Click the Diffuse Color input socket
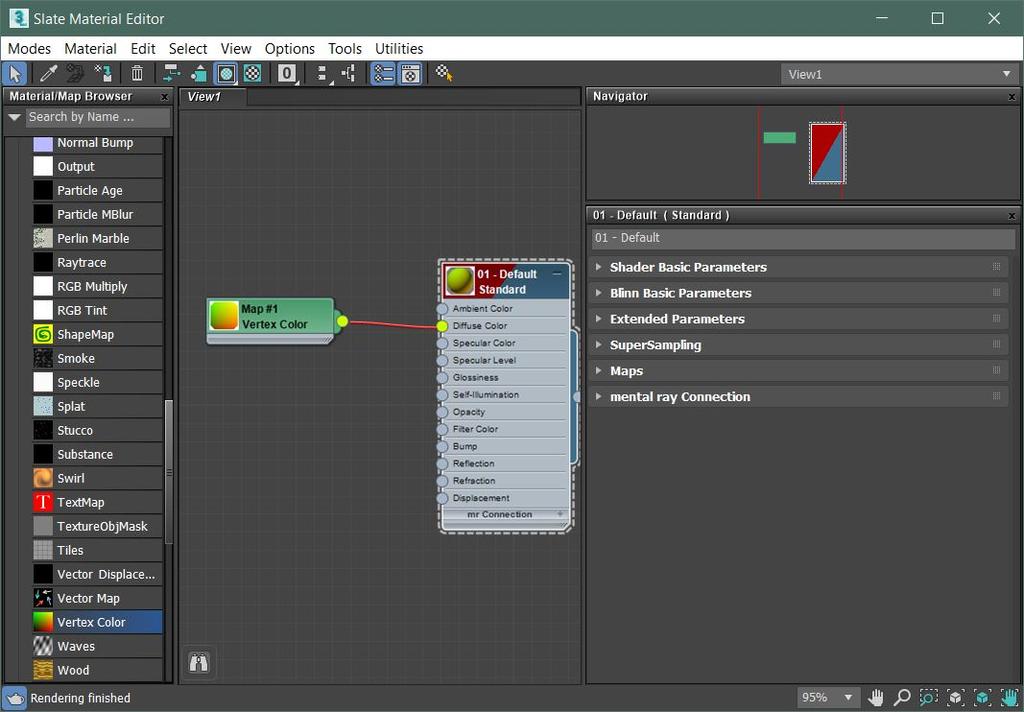The height and width of the screenshot is (712, 1024). [x=442, y=326]
